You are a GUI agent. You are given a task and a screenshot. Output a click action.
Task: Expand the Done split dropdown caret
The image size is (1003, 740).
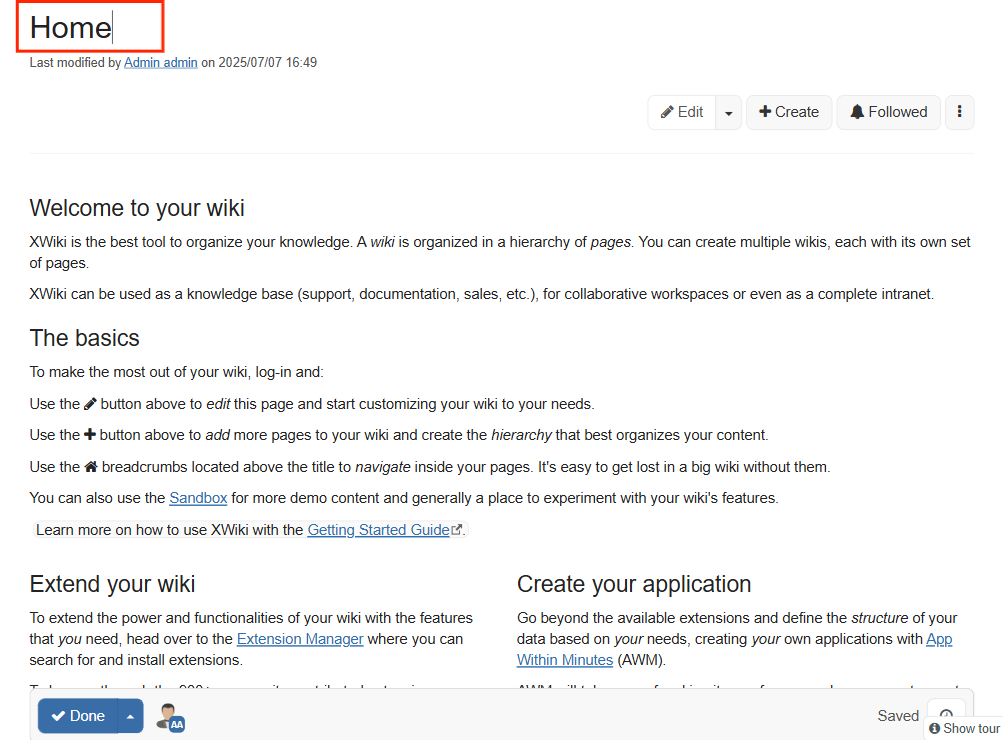click(130, 716)
